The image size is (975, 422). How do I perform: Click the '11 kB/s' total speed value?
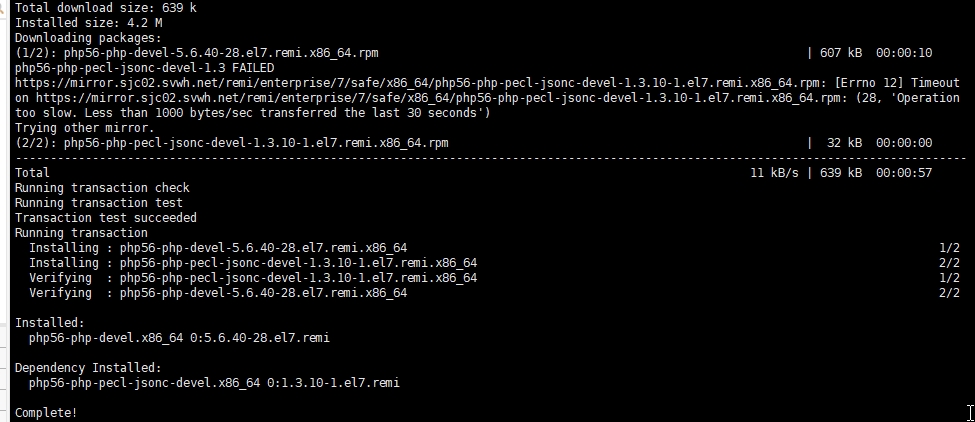click(774, 173)
